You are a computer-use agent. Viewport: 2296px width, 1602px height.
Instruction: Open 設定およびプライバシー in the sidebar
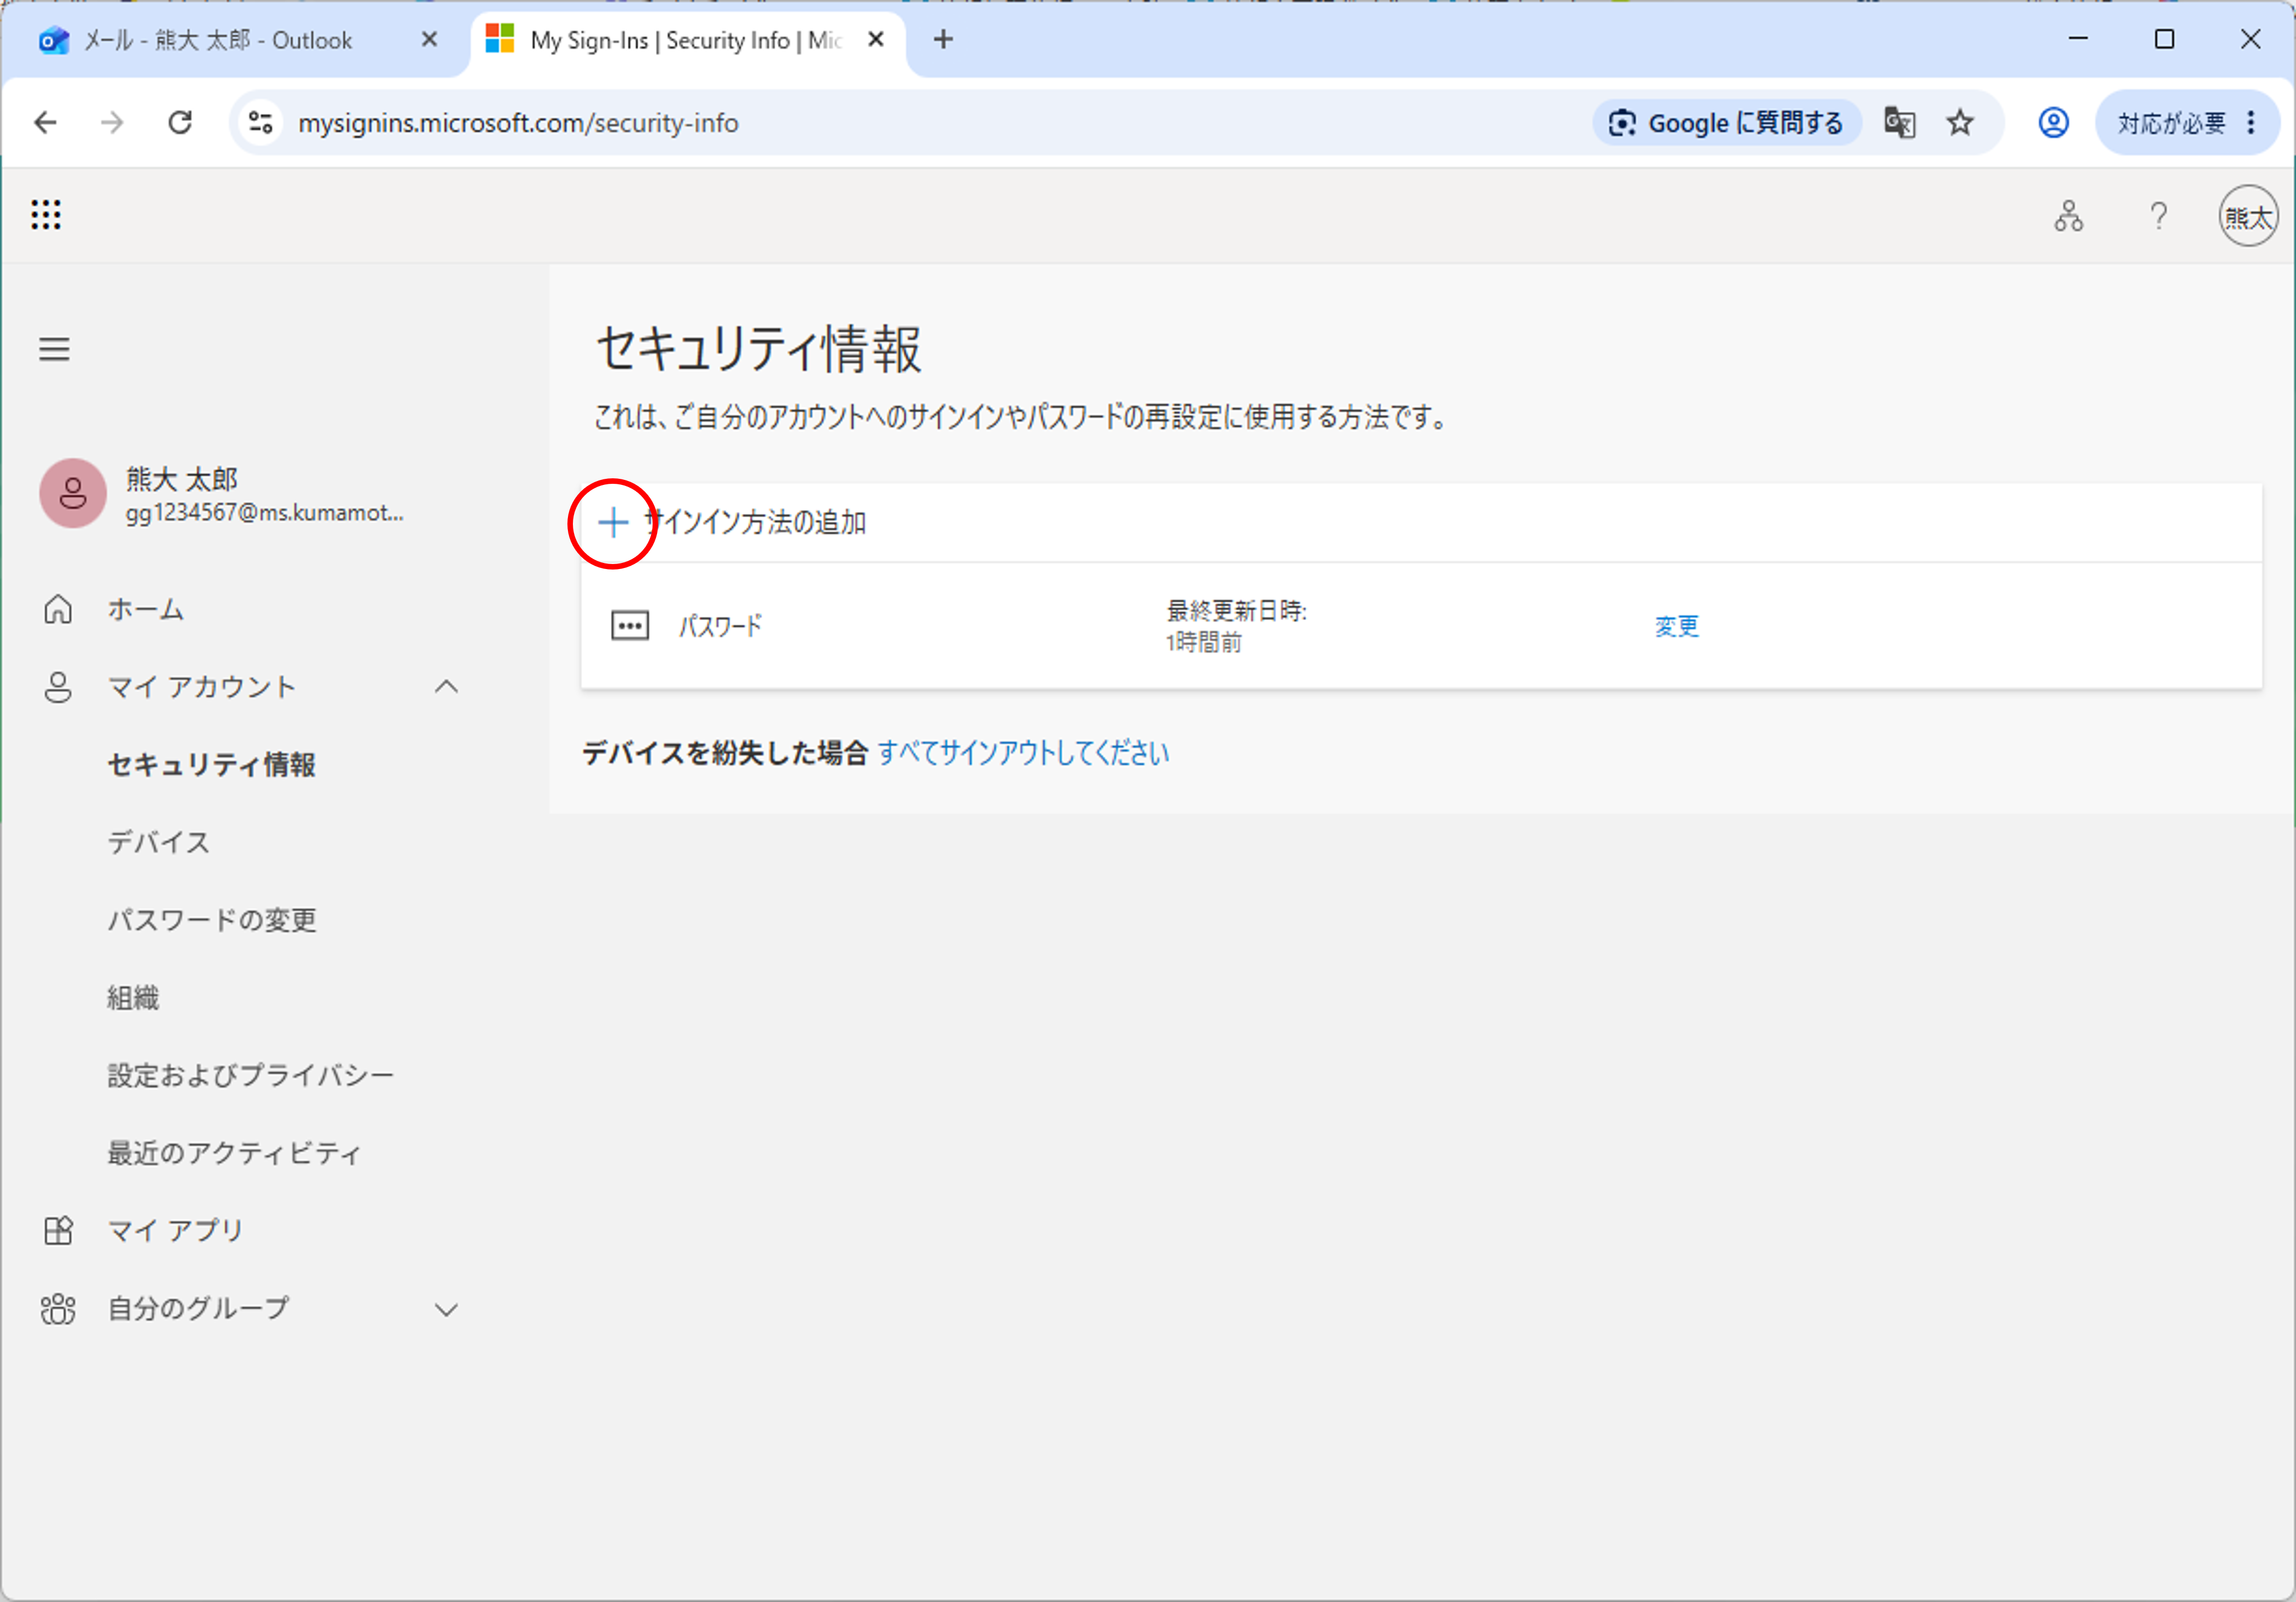point(251,1076)
